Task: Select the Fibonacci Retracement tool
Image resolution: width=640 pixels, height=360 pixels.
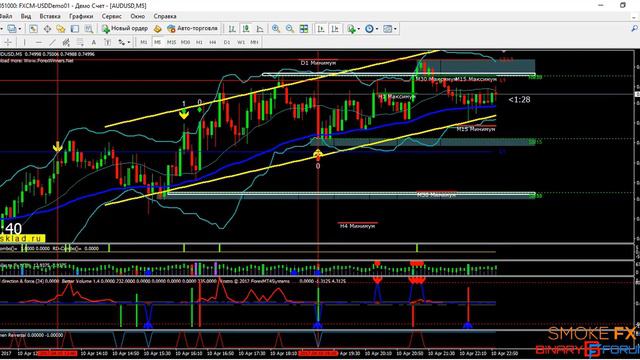Action: tap(80, 42)
